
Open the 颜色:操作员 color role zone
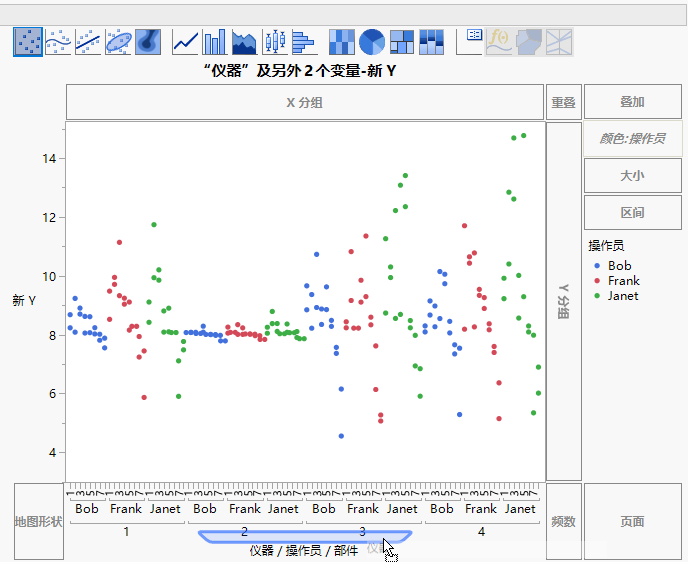tap(632, 139)
